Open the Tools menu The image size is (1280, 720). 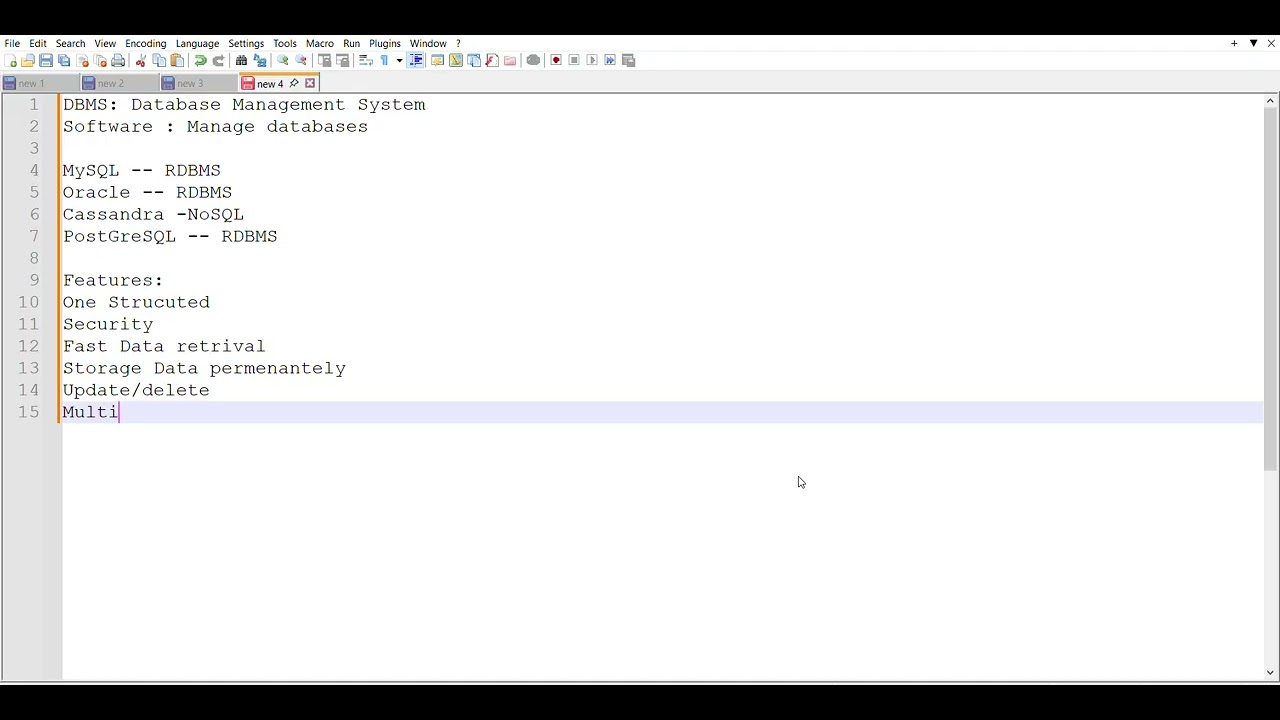[285, 43]
